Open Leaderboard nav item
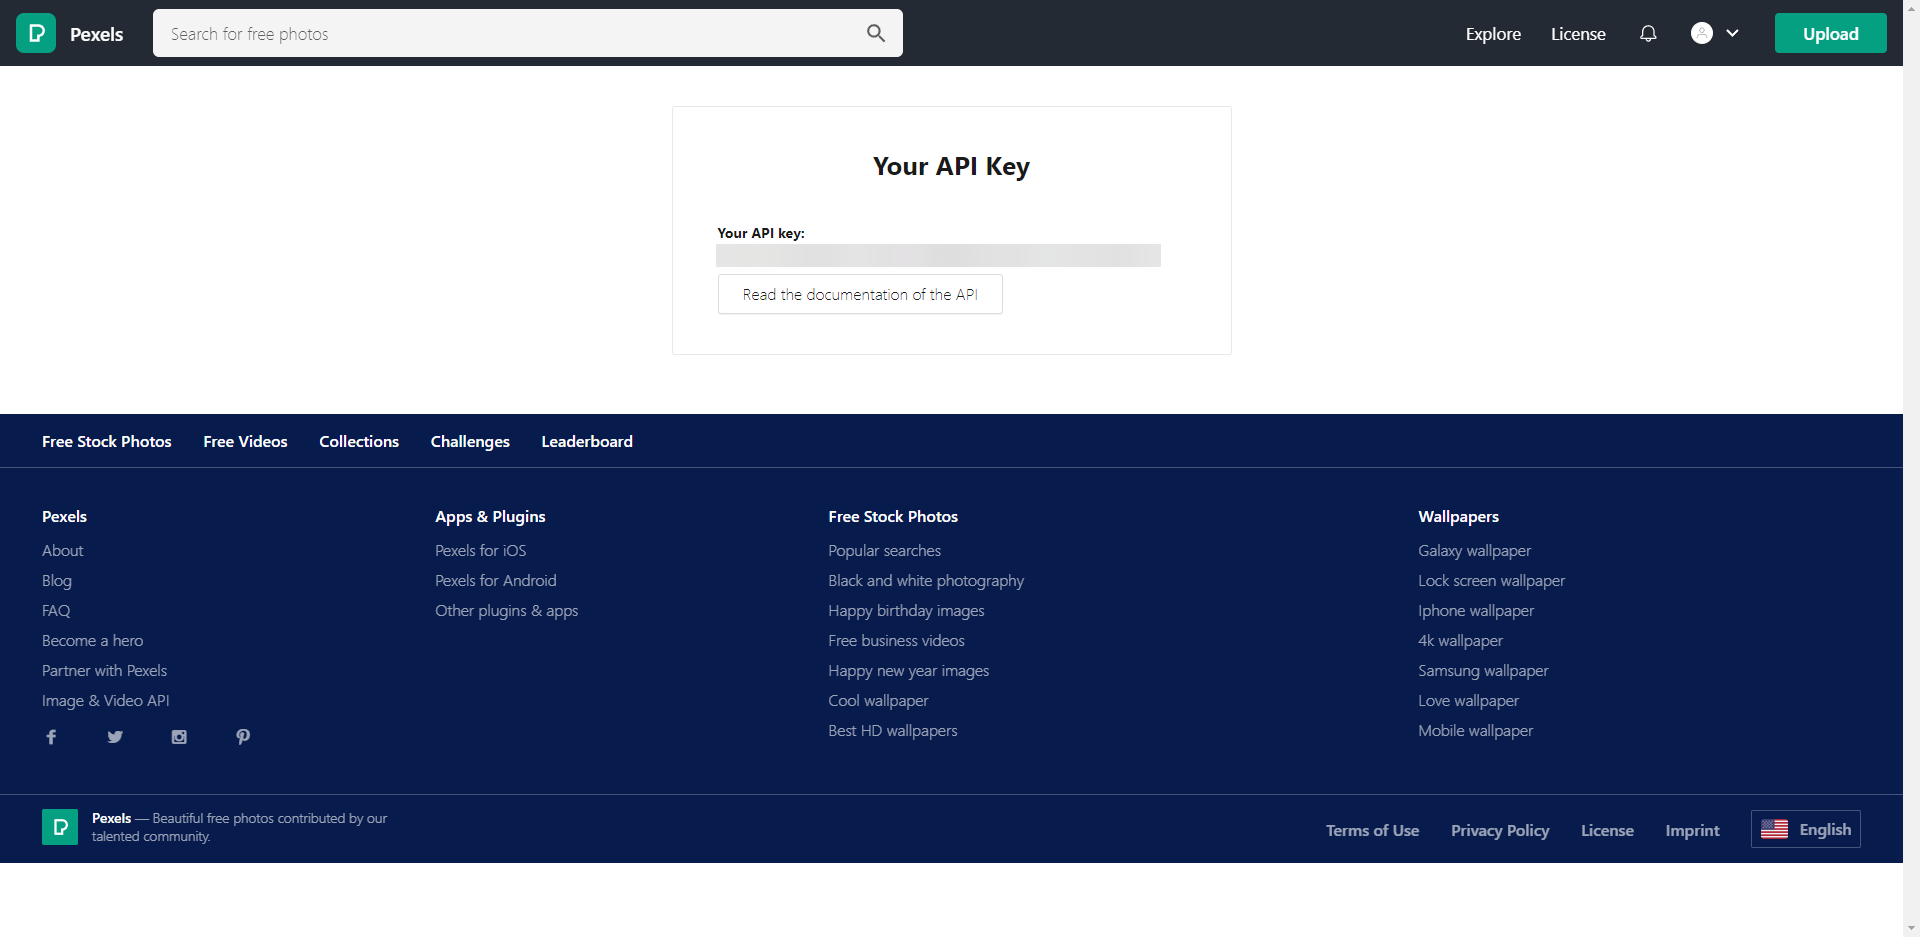This screenshot has height=937, width=1920. pos(587,441)
